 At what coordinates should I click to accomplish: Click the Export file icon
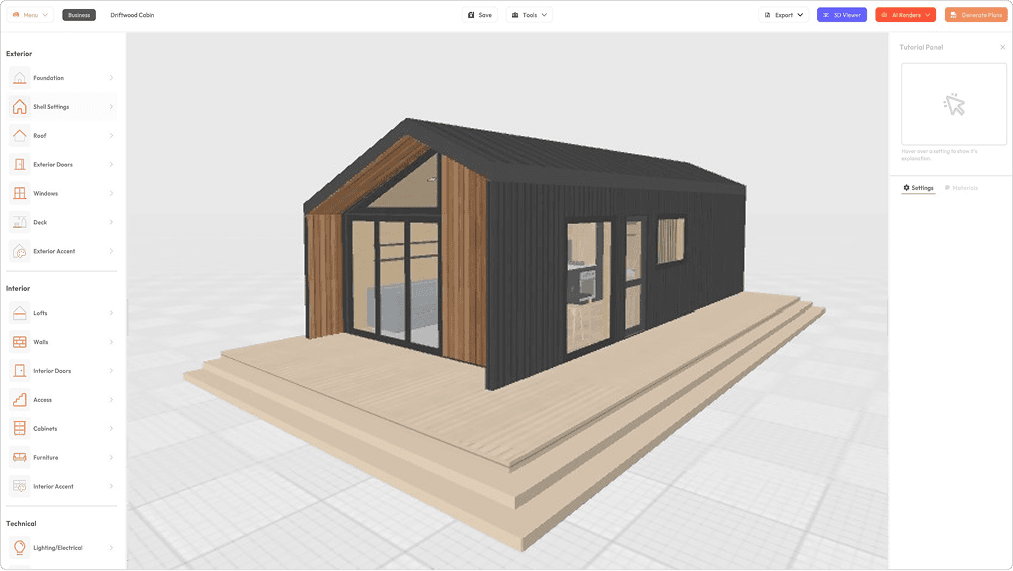click(768, 15)
